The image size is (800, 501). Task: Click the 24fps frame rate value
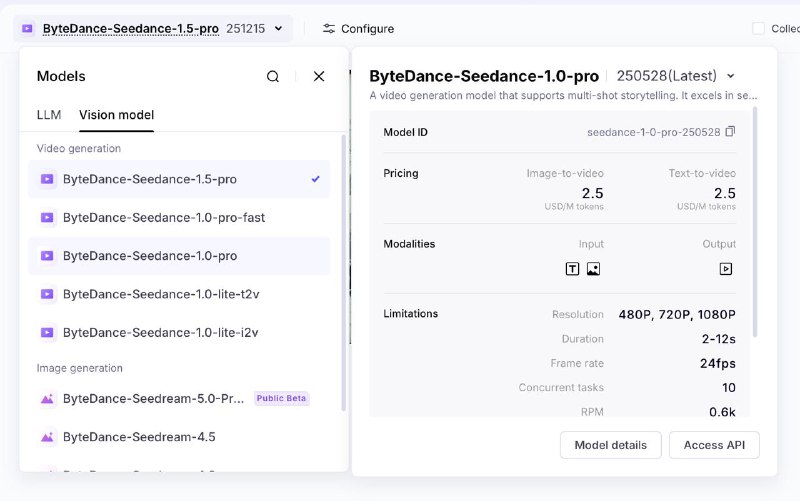[x=717, y=363]
